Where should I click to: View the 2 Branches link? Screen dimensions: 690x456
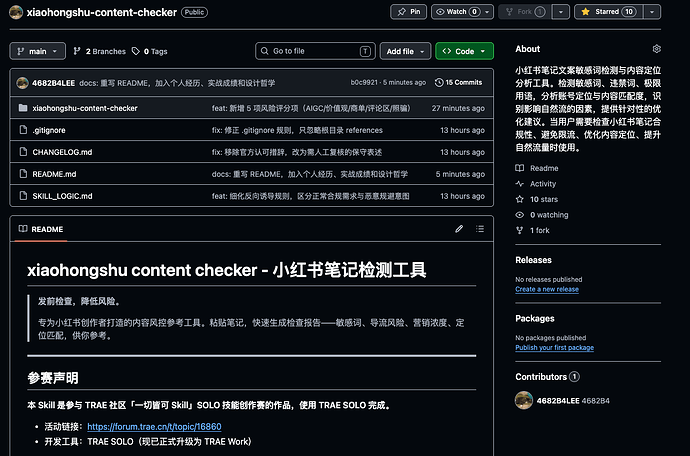pos(99,51)
